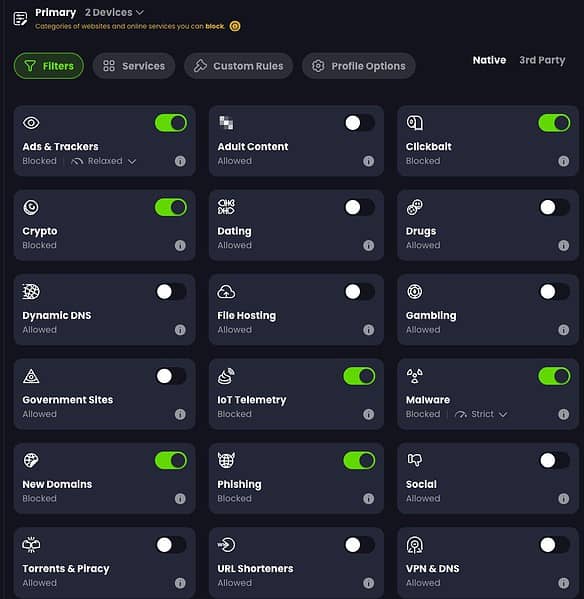Open info for Malware filter
Image resolution: width=584 pixels, height=599 pixels.
(564, 414)
